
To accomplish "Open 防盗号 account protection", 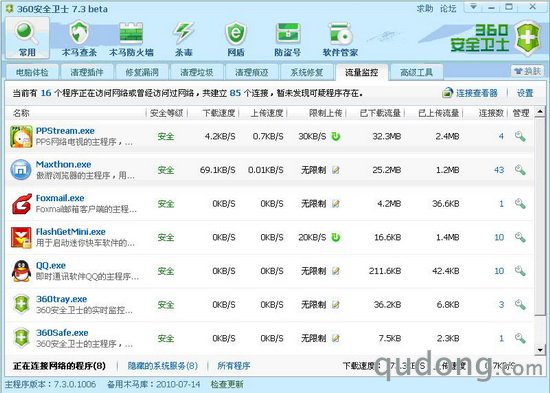I will [x=288, y=38].
